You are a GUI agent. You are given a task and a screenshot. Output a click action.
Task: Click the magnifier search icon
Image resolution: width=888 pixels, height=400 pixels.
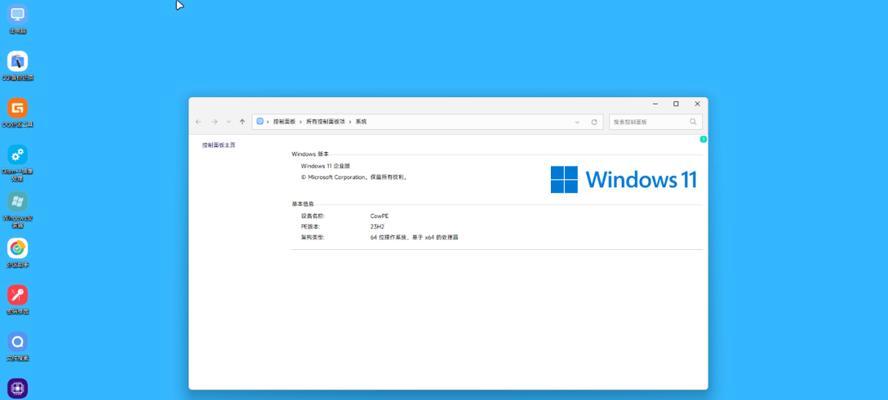[x=693, y=122]
